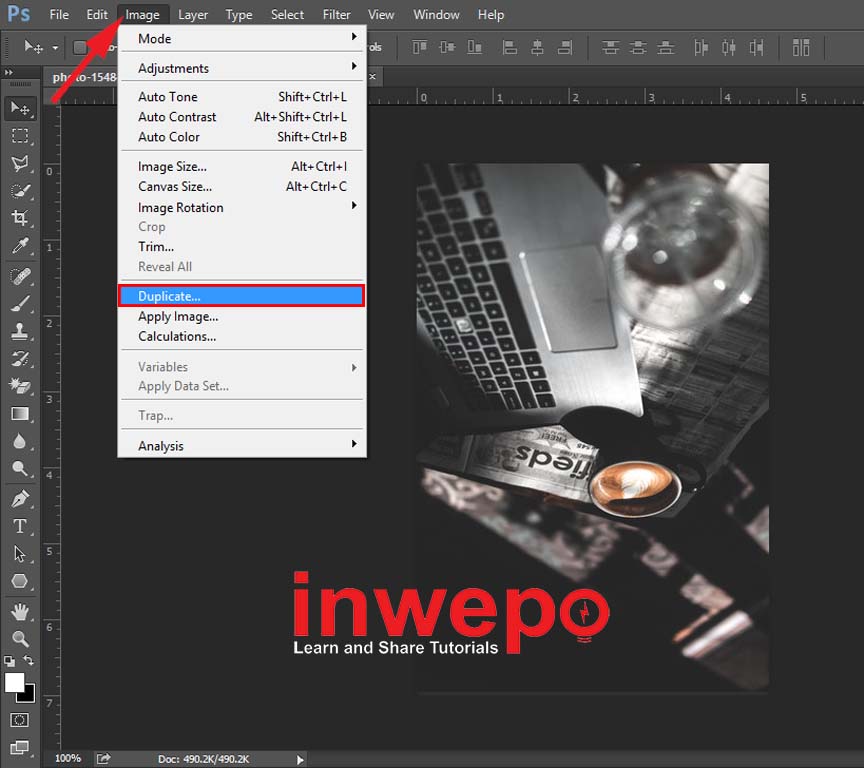Viewport: 864px width, 768px height.
Task: Click the Zoom tool magnifier
Action: coord(19,638)
